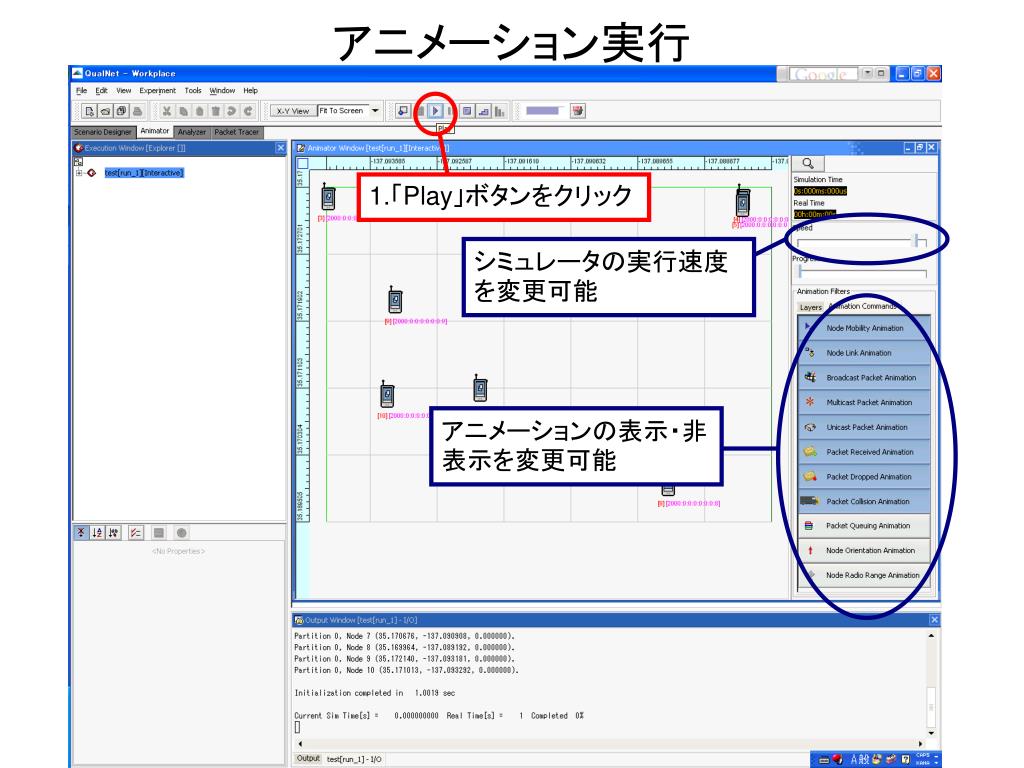
Task: Click the X-Y View button
Action: 293,111
